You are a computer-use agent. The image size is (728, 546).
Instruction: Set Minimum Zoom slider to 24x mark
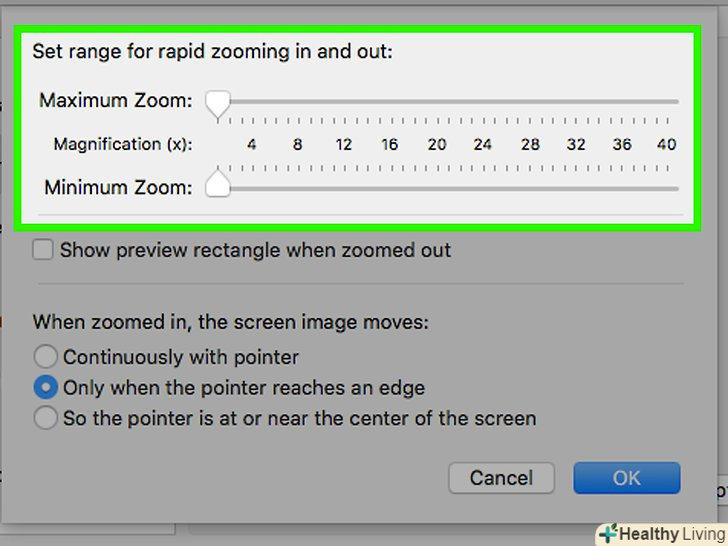pyautogui.click(x=483, y=188)
